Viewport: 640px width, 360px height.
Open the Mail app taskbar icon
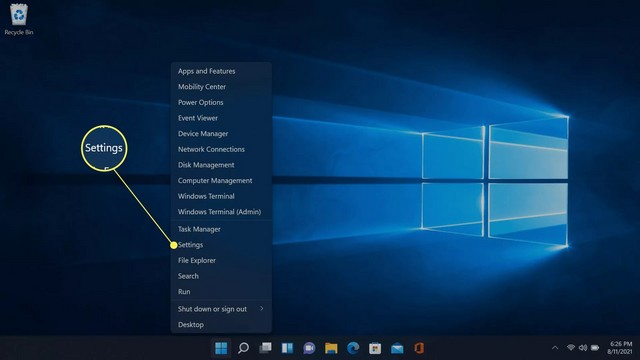point(397,348)
